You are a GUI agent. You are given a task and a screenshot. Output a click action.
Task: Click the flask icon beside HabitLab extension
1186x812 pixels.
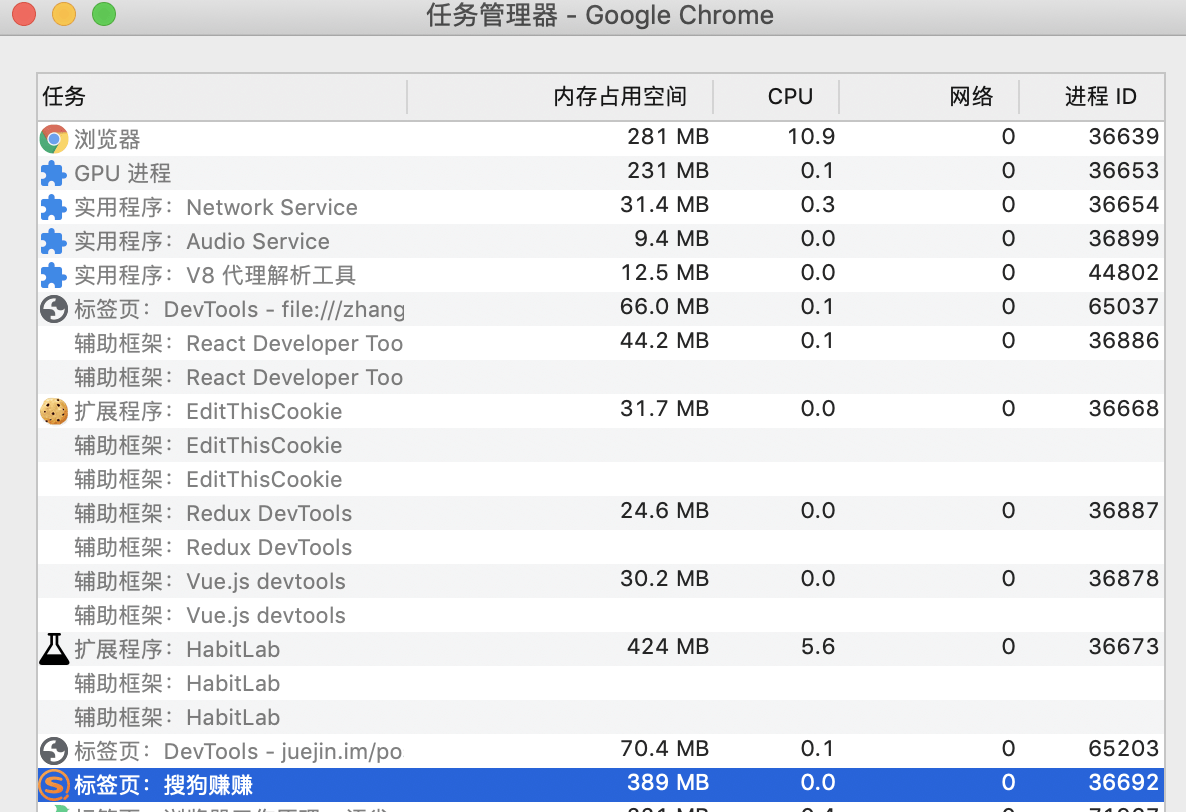54,649
